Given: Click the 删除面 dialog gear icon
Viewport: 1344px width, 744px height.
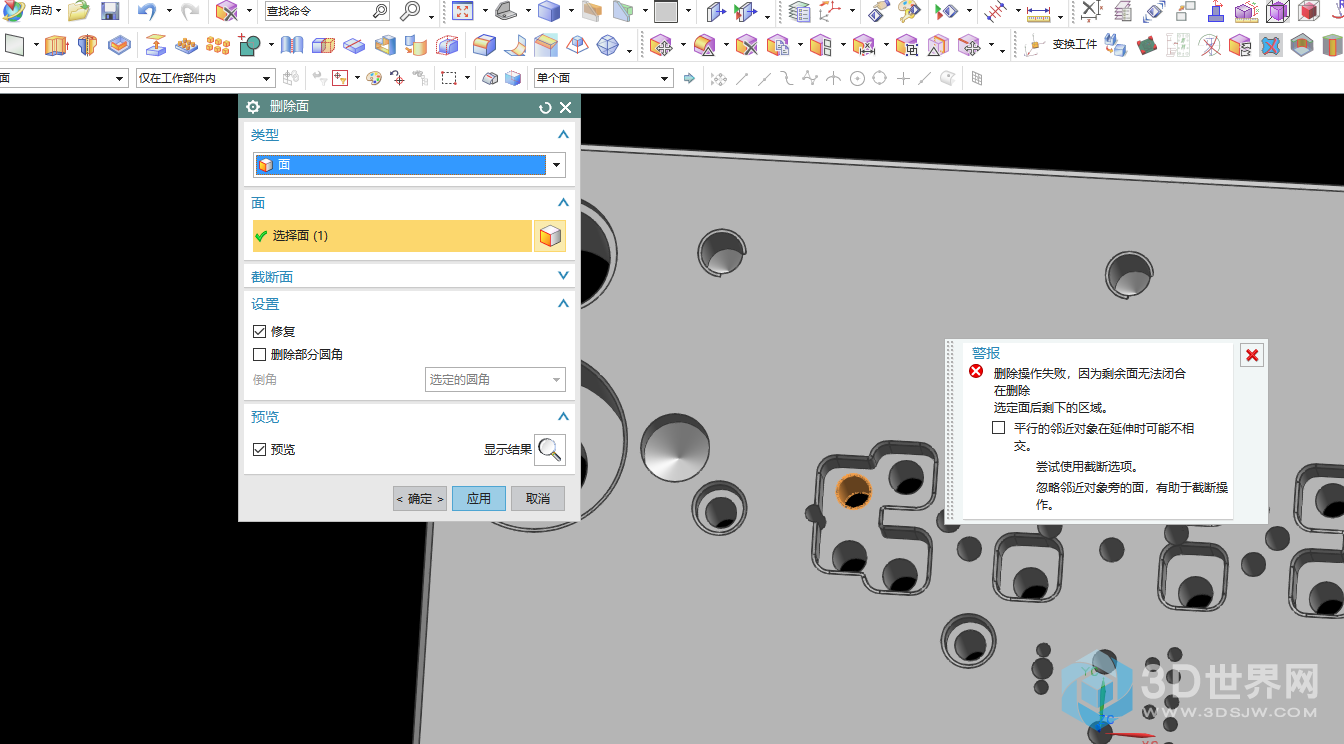Looking at the screenshot, I should point(253,108).
